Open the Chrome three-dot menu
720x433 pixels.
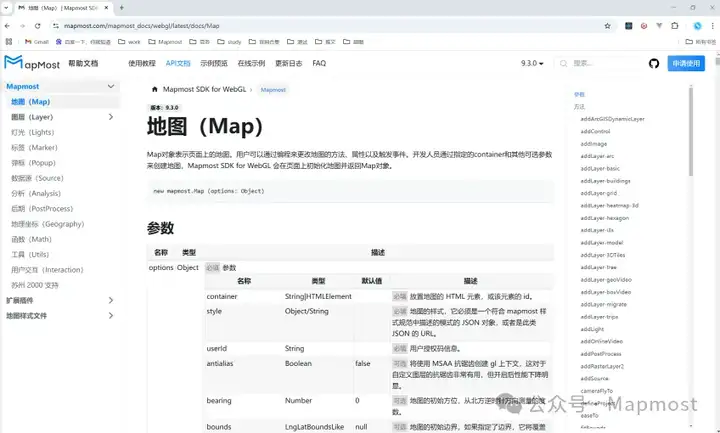(x=713, y=26)
